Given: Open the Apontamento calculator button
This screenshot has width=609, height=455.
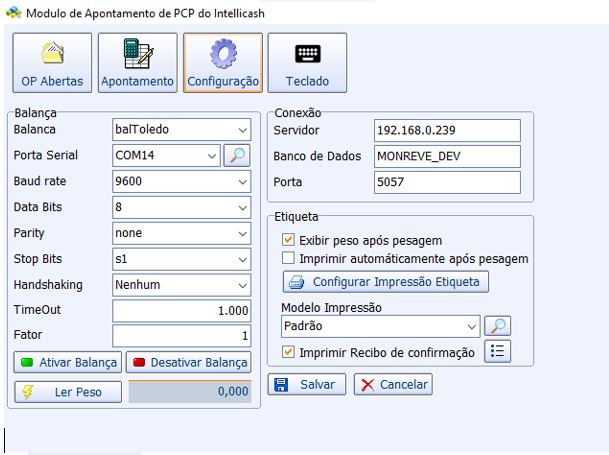Looking at the screenshot, I should [x=137, y=63].
